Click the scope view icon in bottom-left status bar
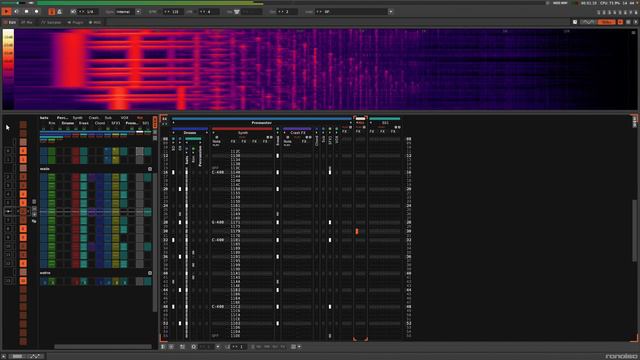This screenshot has width=640, height=360. click(x=35, y=356)
